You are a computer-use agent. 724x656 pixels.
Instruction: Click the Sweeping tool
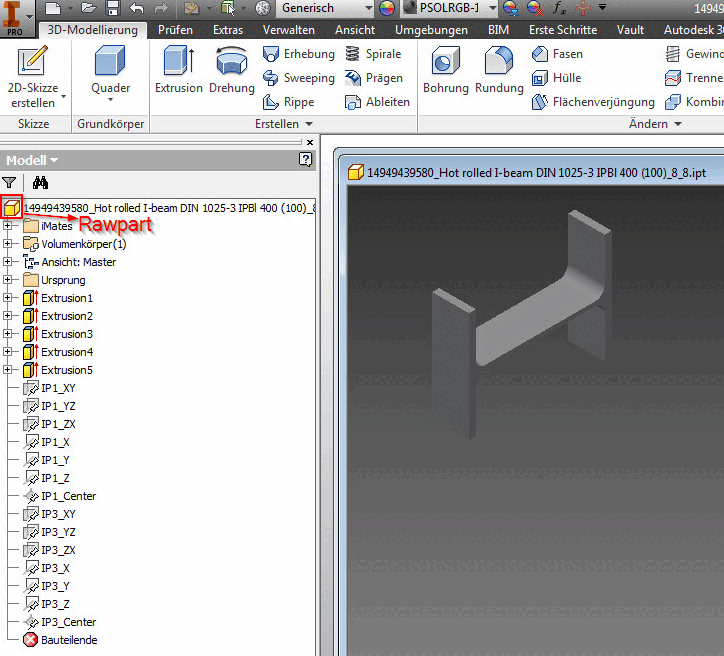click(299, 78)
